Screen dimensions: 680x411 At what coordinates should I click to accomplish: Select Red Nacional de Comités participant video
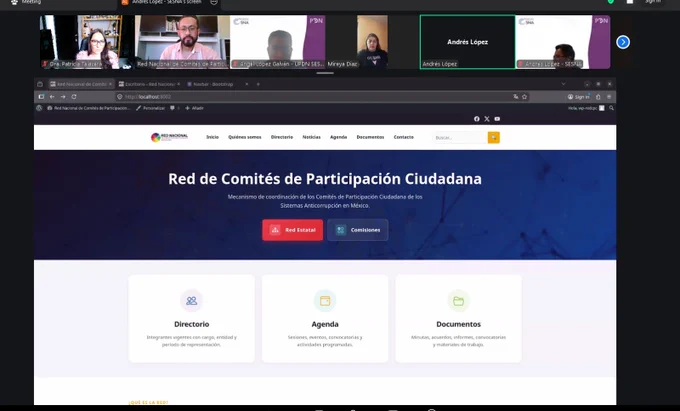(x=182, y=42)
